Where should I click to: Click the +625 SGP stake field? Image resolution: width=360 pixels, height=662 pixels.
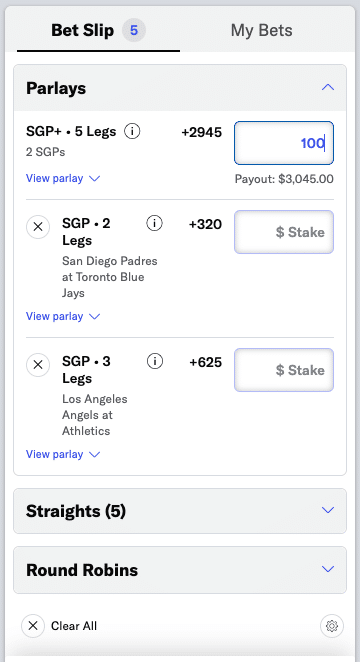(x=284, y=370)
